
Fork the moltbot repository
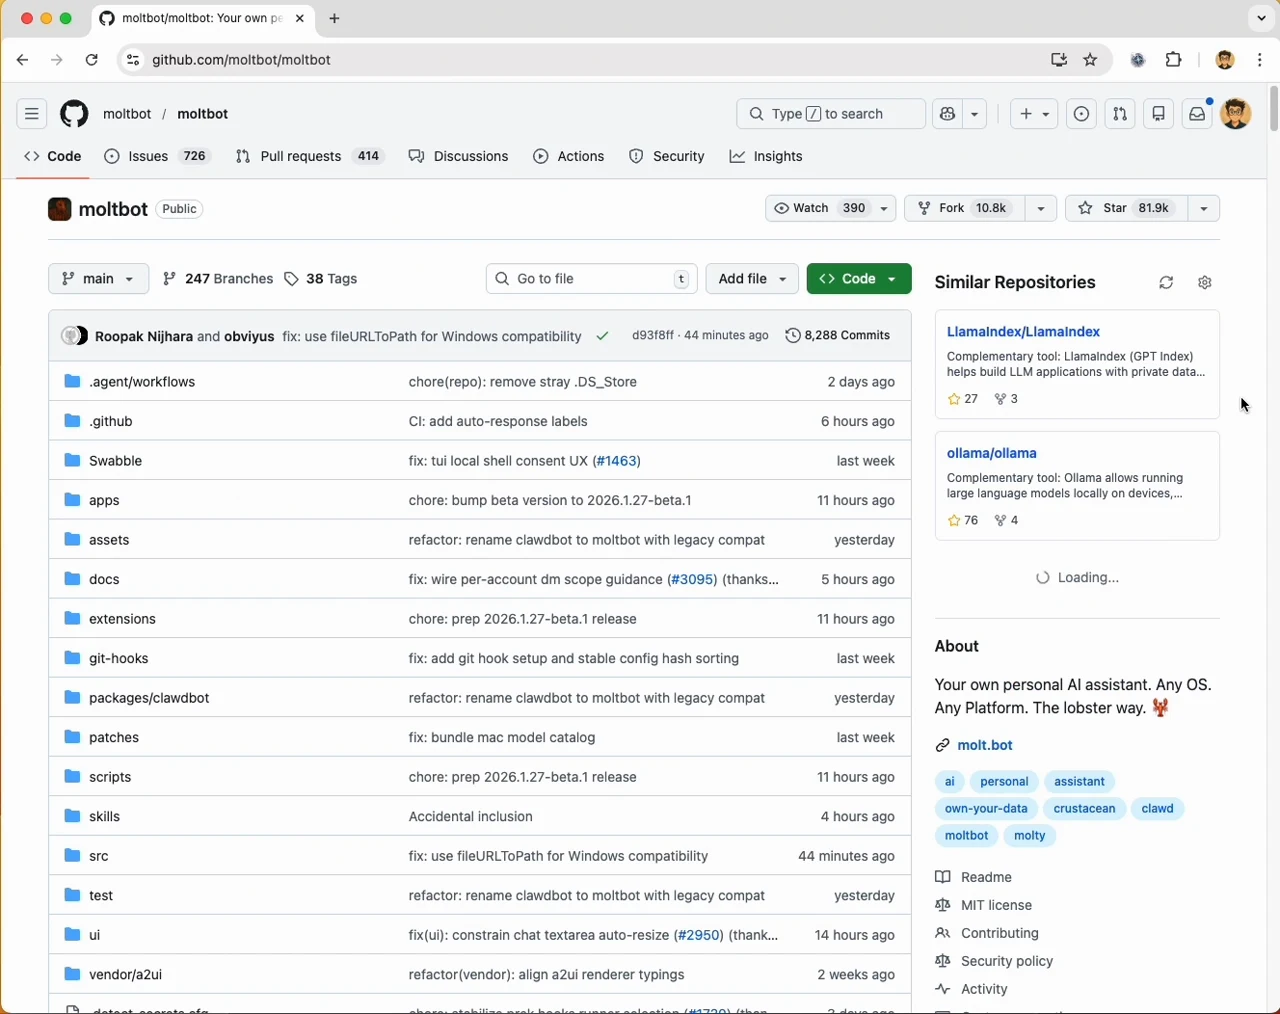pos(965,208)
